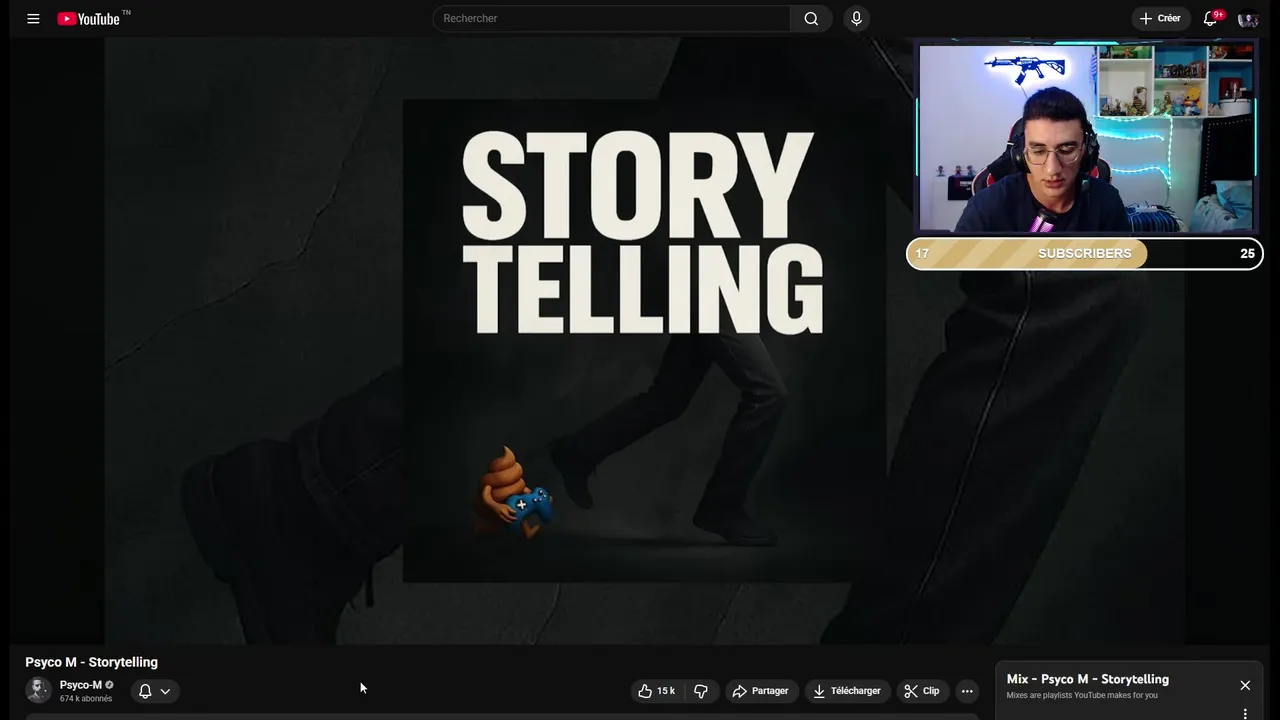Expand subscription notification bell dropdown
The width and height of the screenshot is (1280, 720).
(155, 691)
